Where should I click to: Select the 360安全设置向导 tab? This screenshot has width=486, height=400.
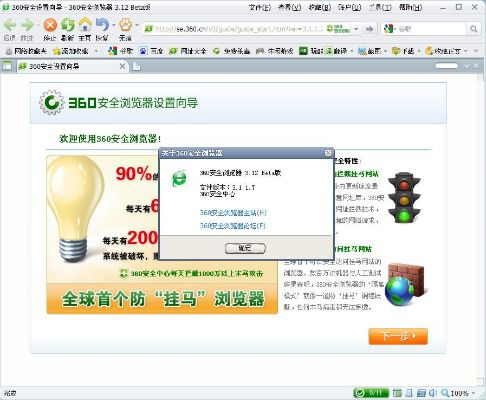click(72, 66)
